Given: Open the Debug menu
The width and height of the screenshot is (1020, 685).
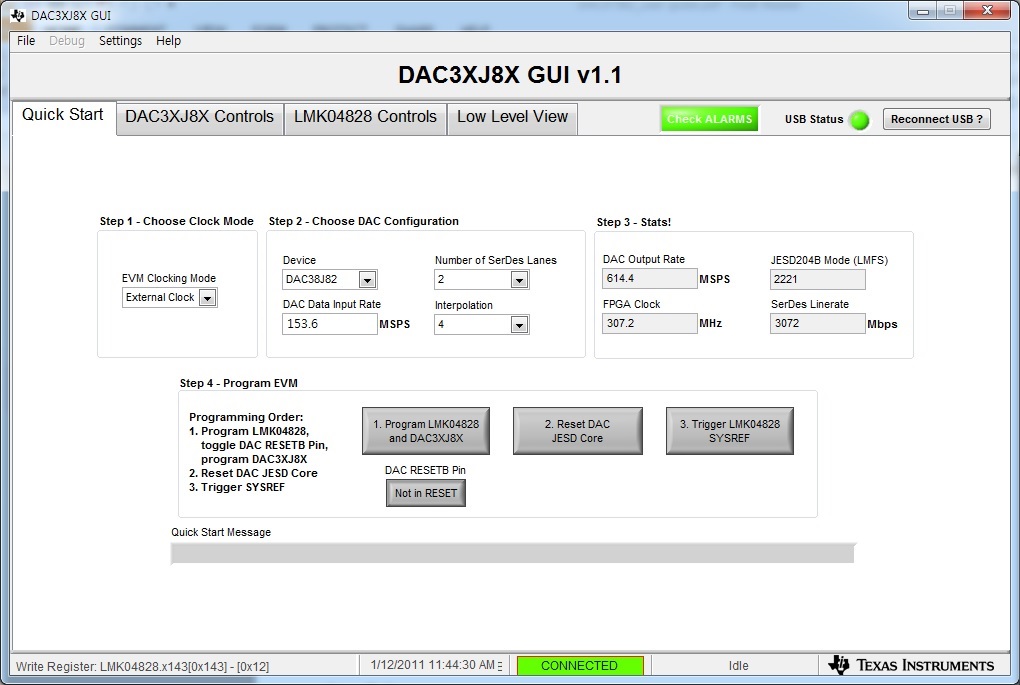Looking at the screenshot, I should (67, 40).
